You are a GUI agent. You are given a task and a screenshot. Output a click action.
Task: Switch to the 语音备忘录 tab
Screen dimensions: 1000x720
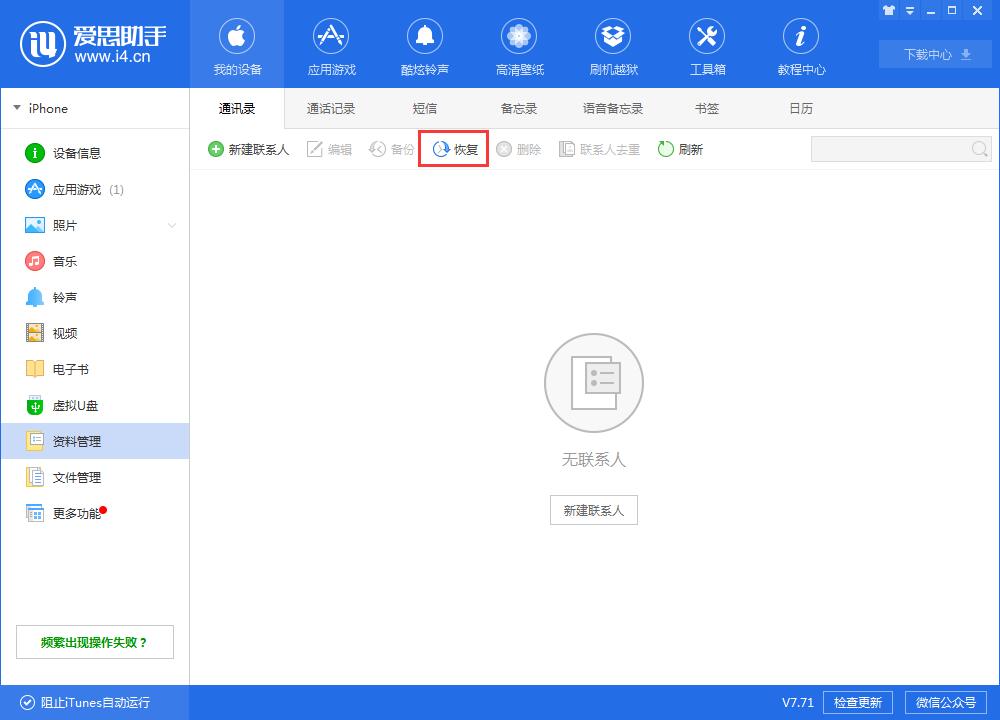coord(613,108)
